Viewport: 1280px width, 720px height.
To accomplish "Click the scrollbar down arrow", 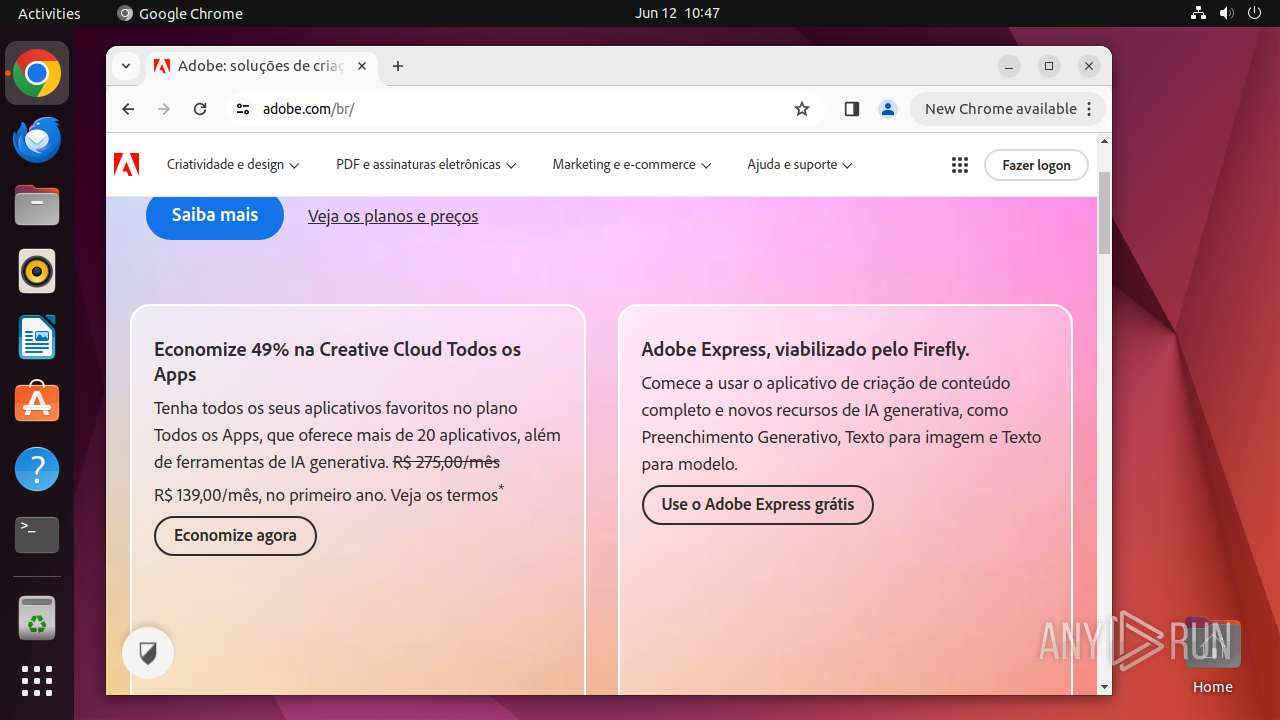I will (x=1105, y=687).
